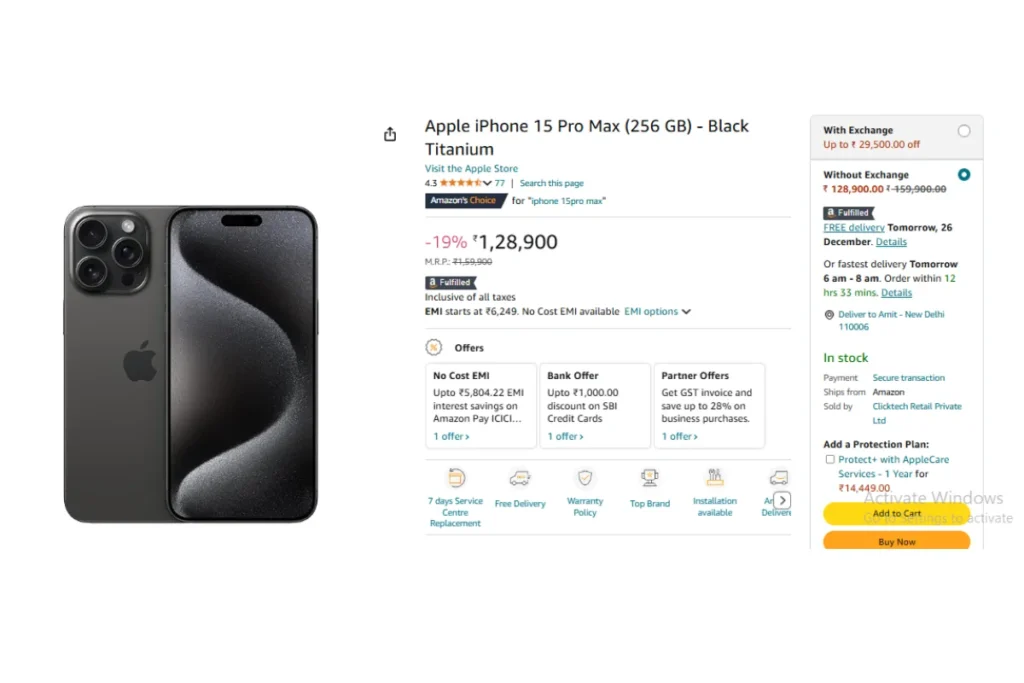Open the Visit the Apple Store link

(472, 168)
